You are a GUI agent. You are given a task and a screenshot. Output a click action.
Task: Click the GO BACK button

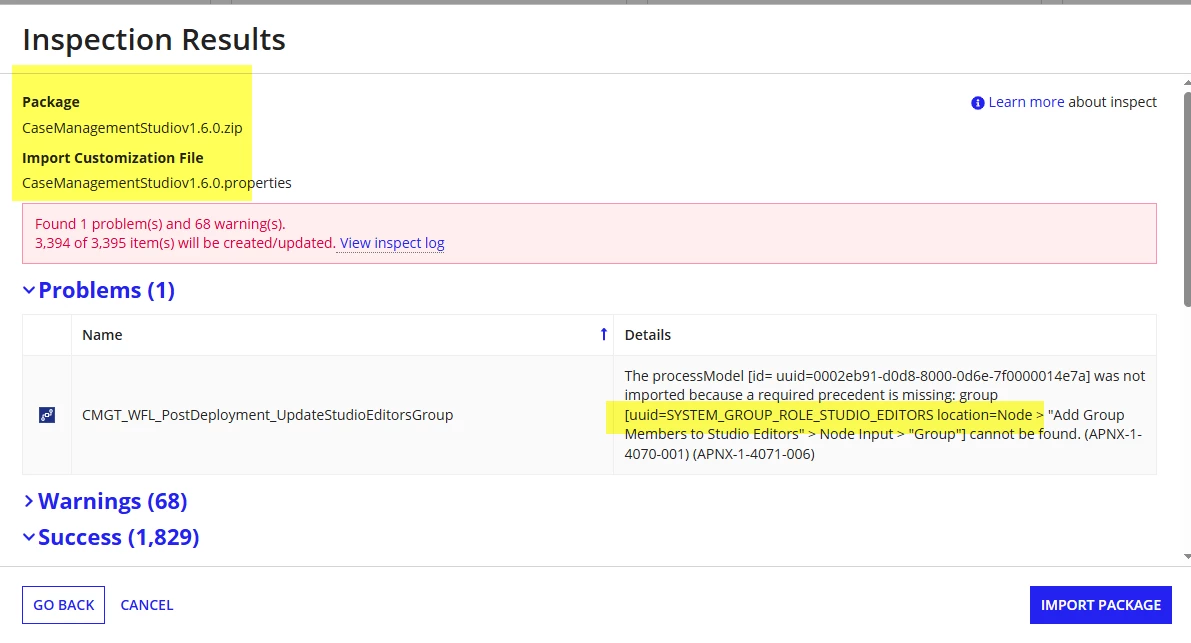[x=63, y=605]
